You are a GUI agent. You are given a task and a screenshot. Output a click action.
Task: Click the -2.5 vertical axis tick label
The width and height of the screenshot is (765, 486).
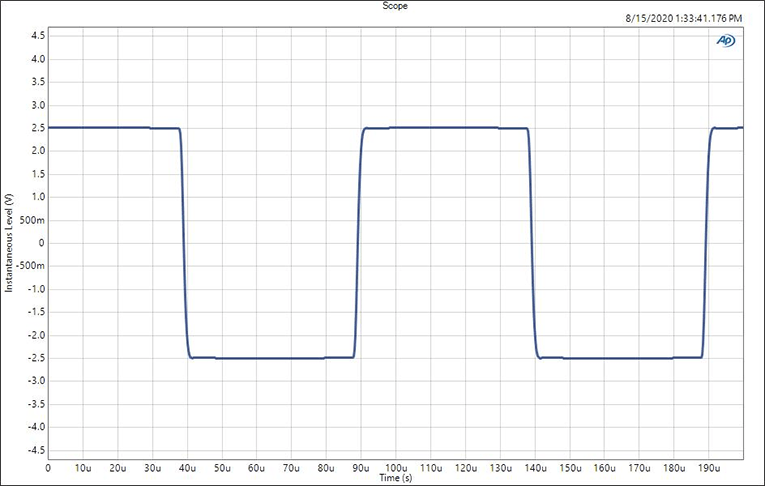[x=34, y=358]
